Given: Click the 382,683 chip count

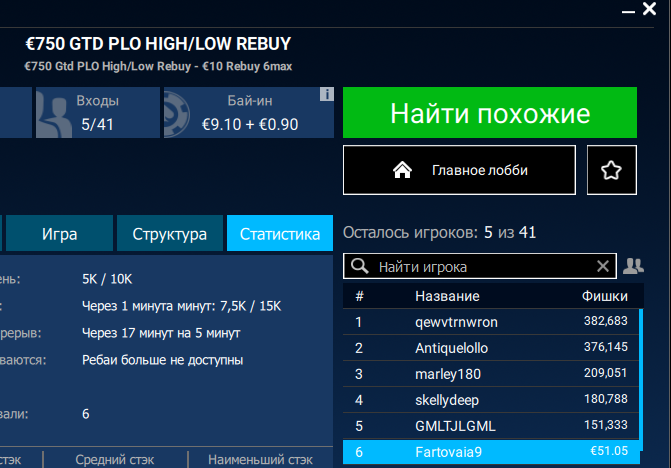Looking at the screenshot, I should click(606, 321).
